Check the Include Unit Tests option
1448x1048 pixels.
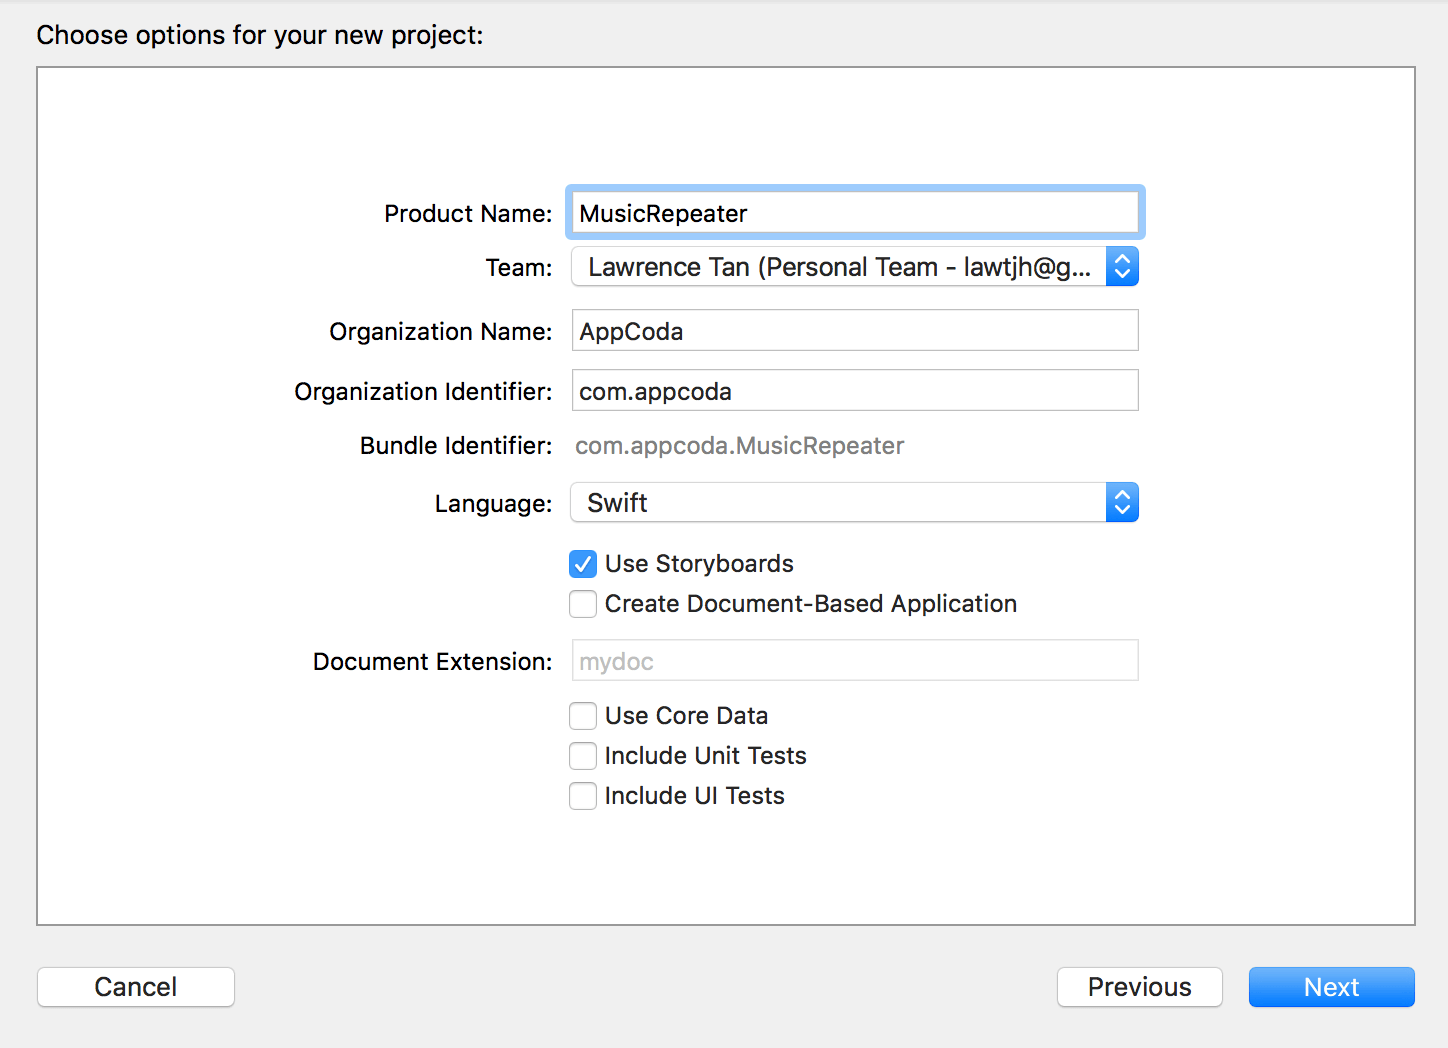point(583,756)
